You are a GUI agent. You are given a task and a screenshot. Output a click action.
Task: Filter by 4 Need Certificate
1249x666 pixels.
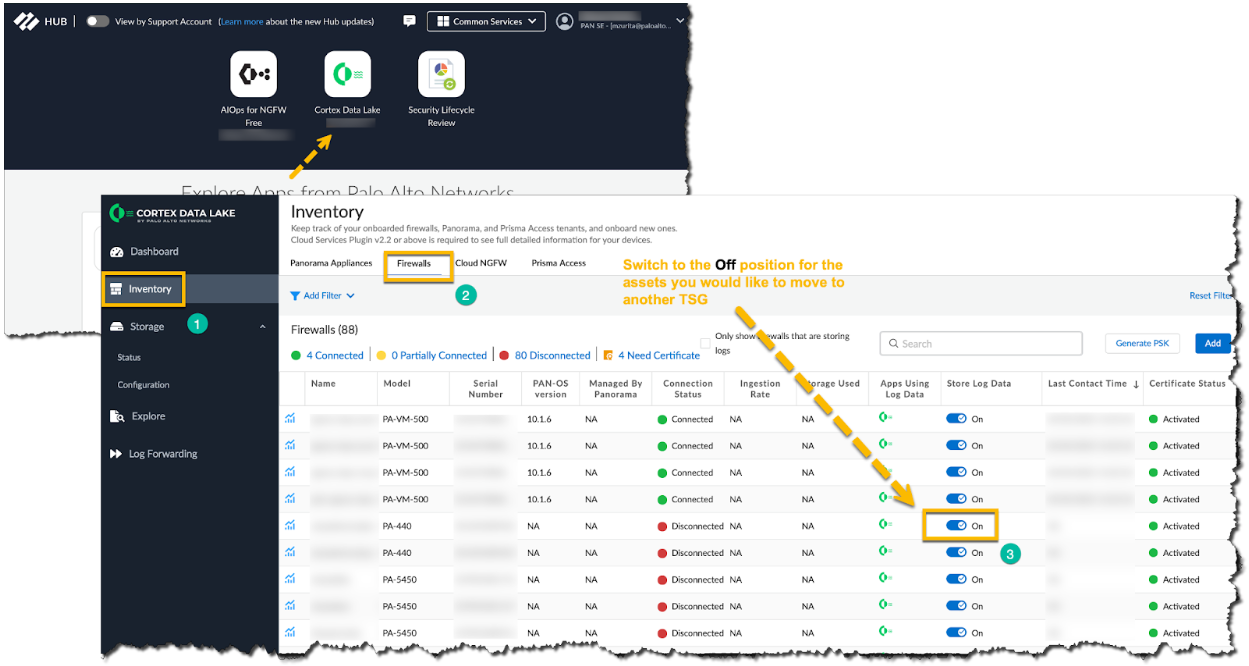coord(652,355)
